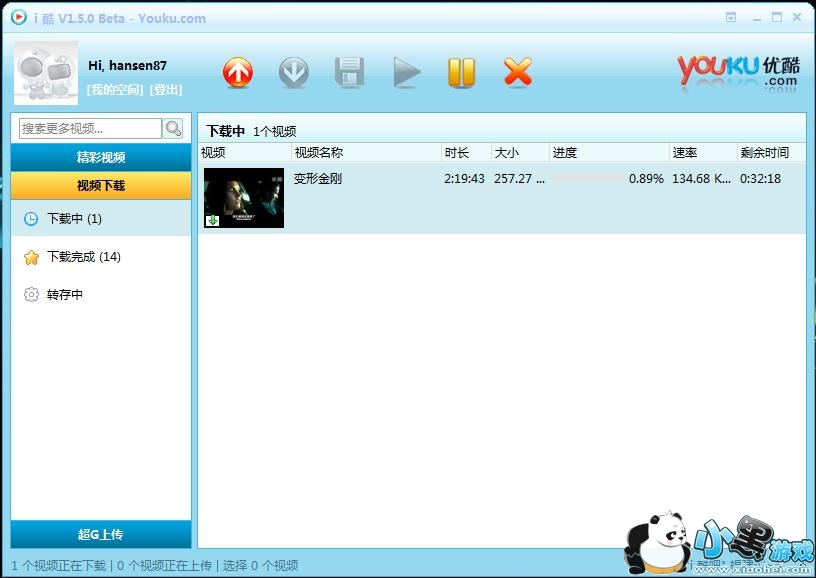Select 下载中 (1) in sidebar
This screenshot has width=816, height=578.
(x=101, y=219)
